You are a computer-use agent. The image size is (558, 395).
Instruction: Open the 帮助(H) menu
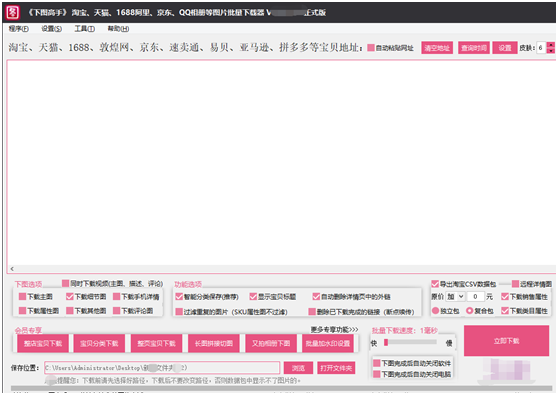(x=118, y=29)
